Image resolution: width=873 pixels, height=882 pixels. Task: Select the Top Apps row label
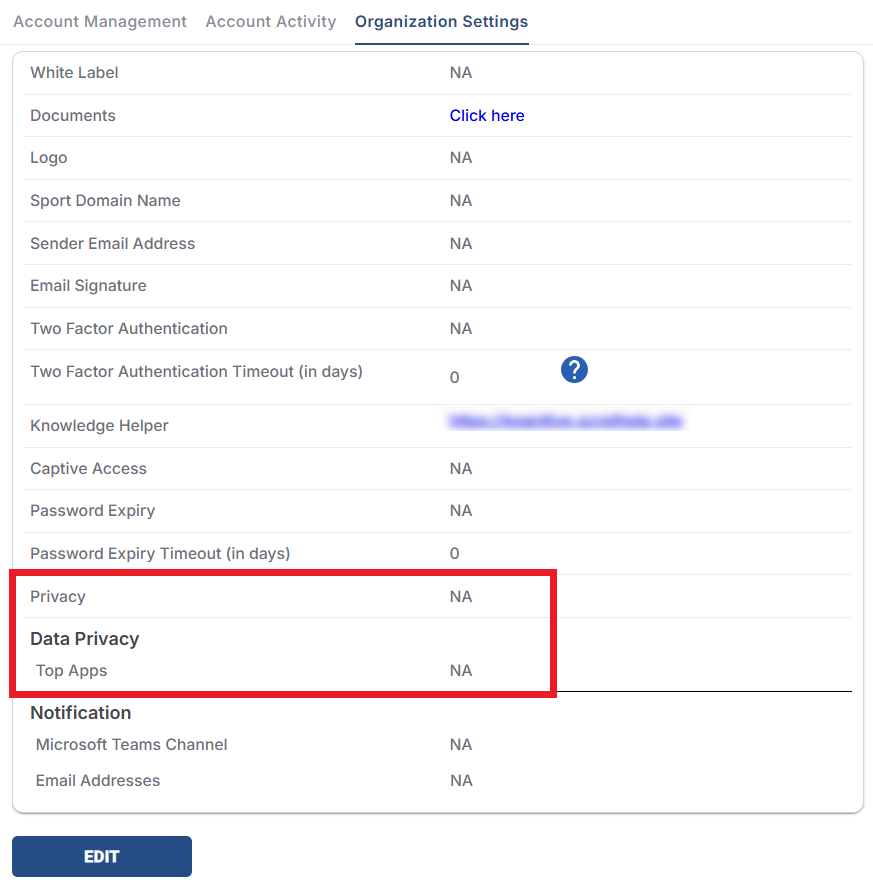coord(71,670)
